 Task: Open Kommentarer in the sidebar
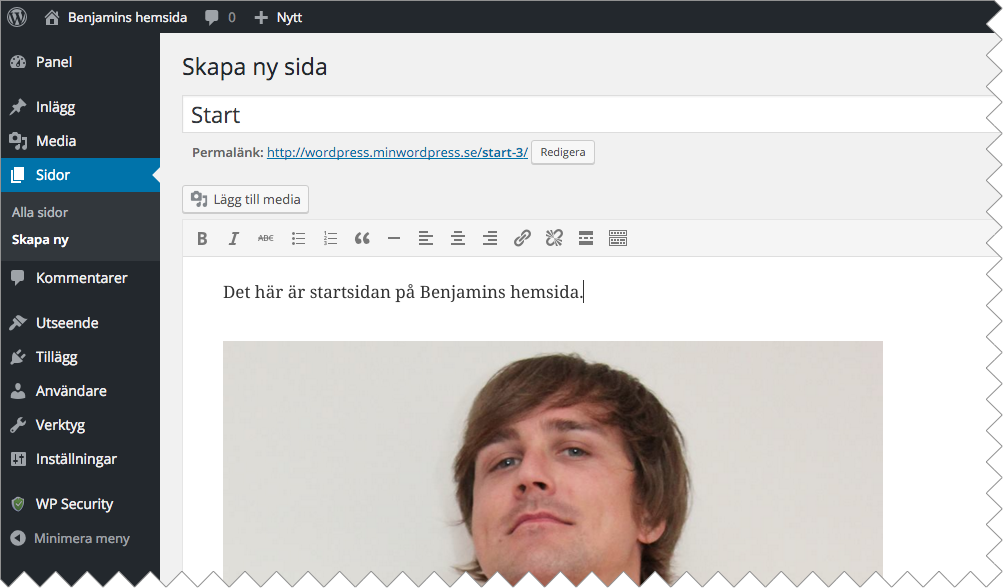(80, 278)
